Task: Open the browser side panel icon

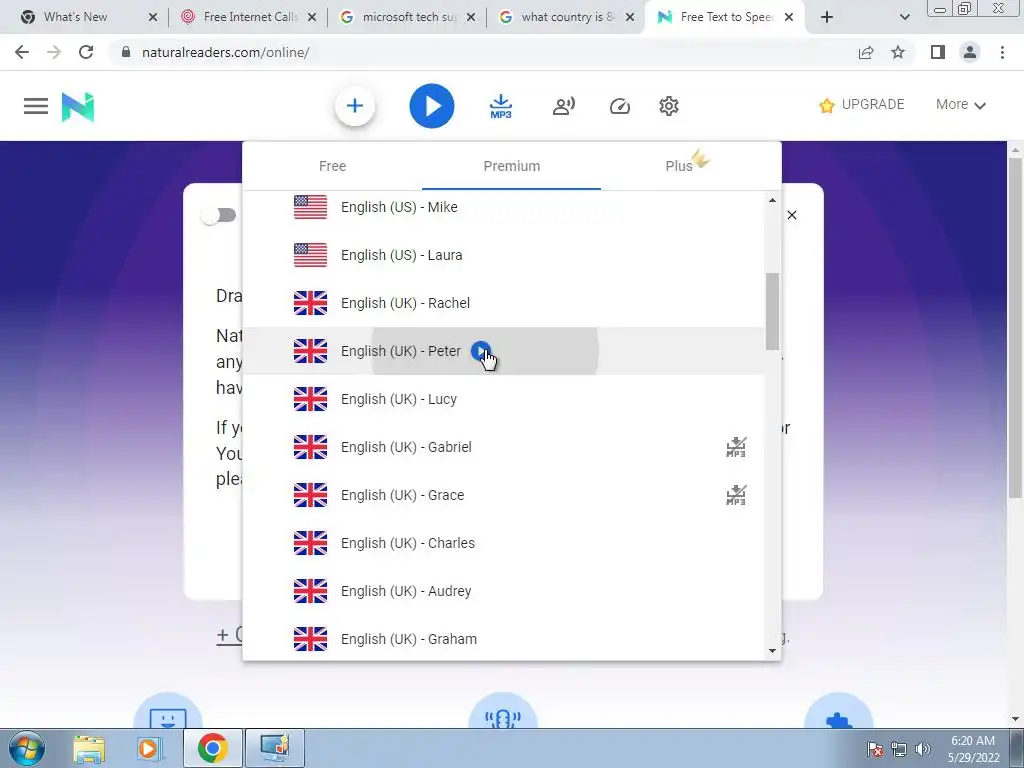Action: [938, 52]
